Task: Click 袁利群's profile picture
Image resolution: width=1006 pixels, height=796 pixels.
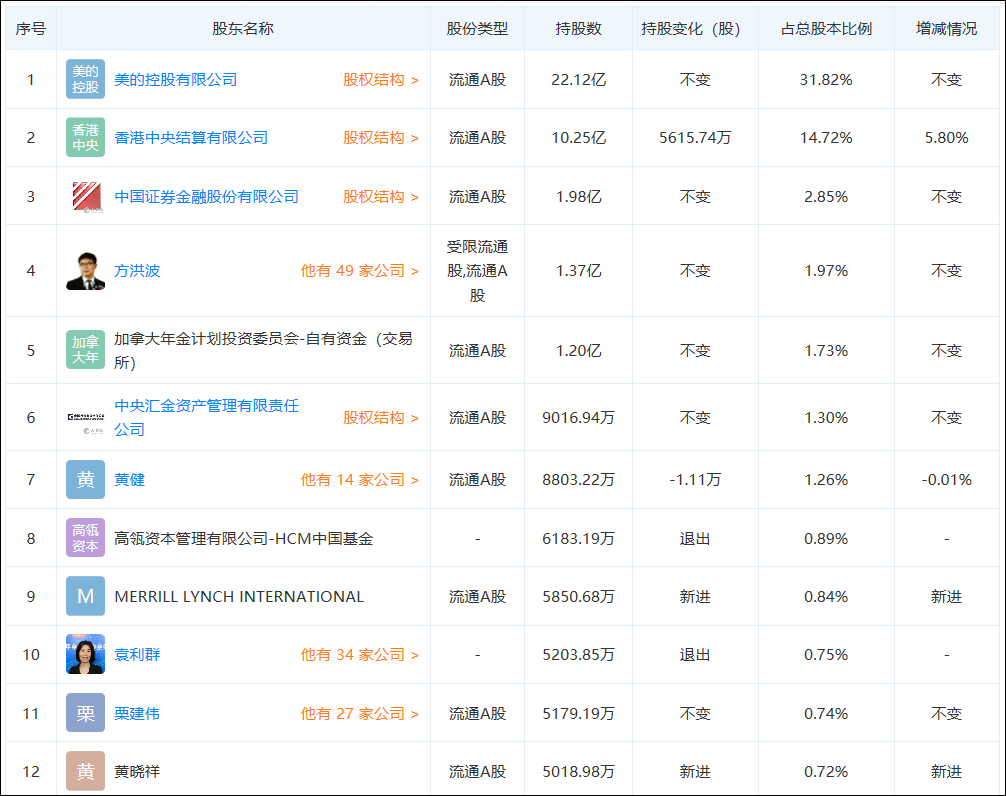Action: 85,655
